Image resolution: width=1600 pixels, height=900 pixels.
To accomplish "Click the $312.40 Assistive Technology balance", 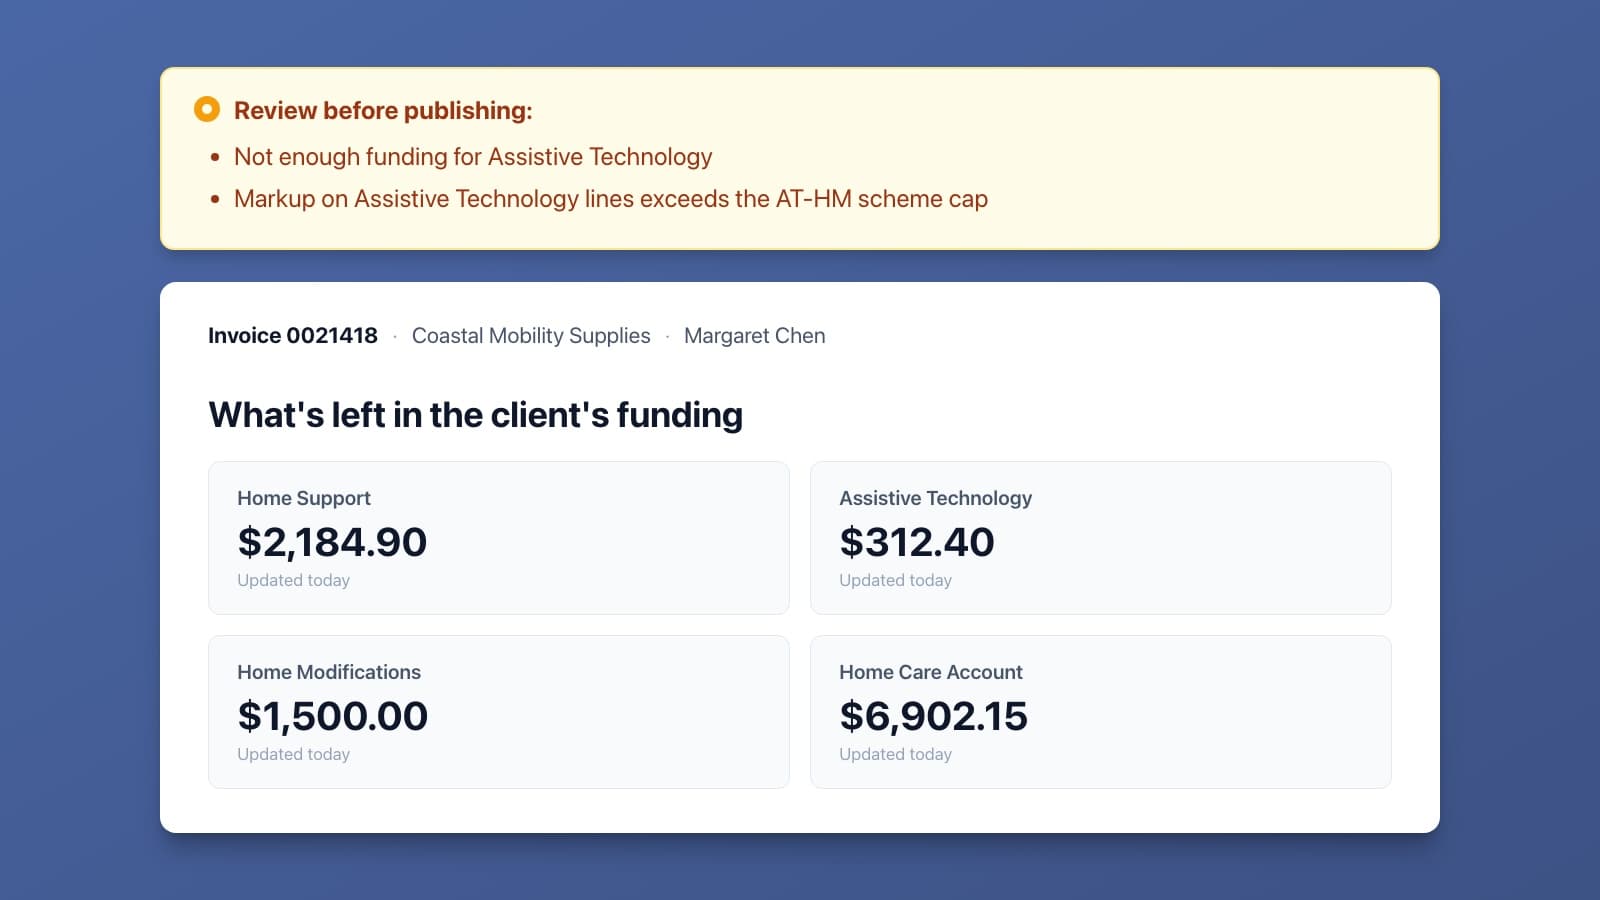I will [x=917, y=542].
